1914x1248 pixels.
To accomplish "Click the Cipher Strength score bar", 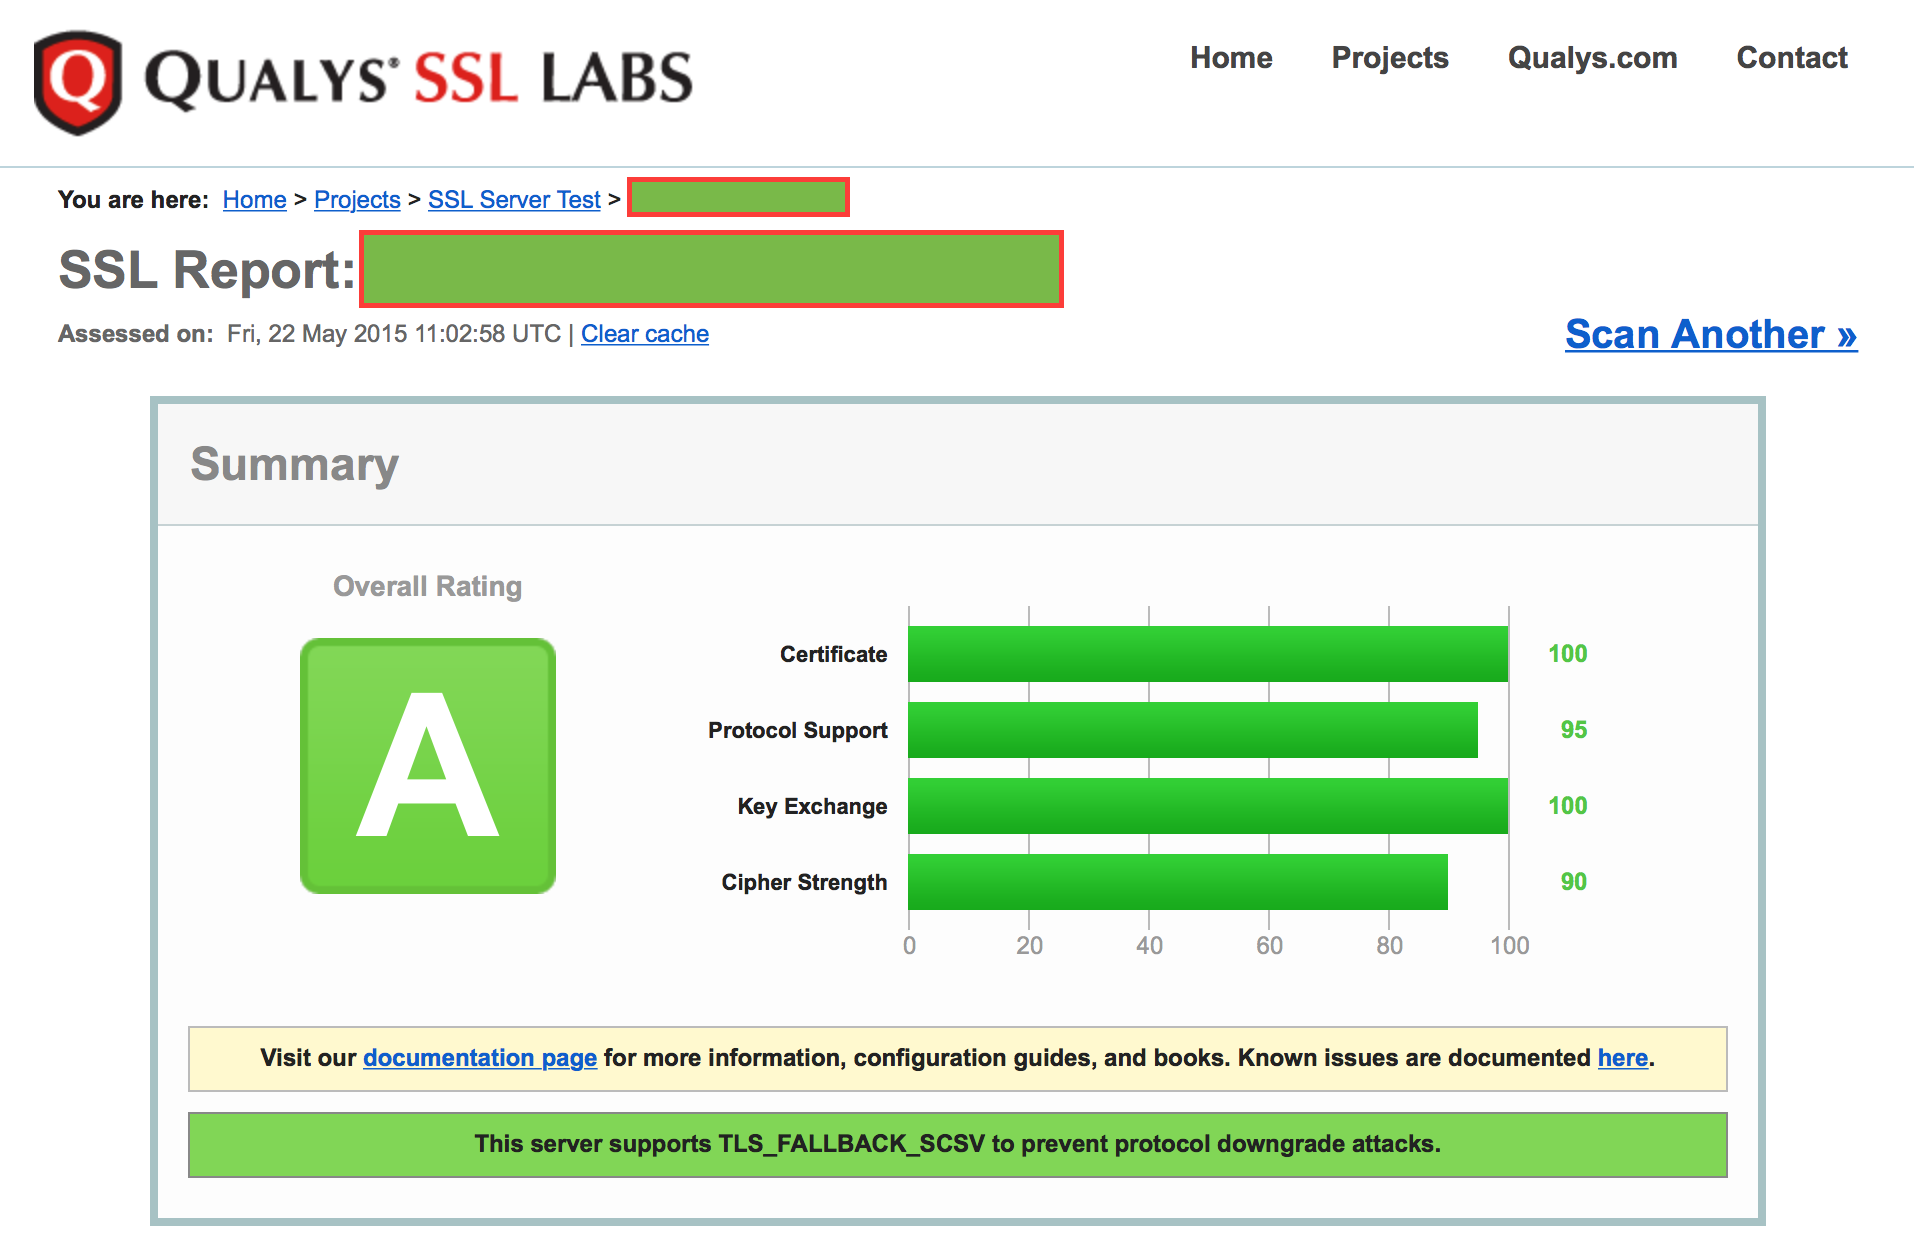I will coord(1177,882).
